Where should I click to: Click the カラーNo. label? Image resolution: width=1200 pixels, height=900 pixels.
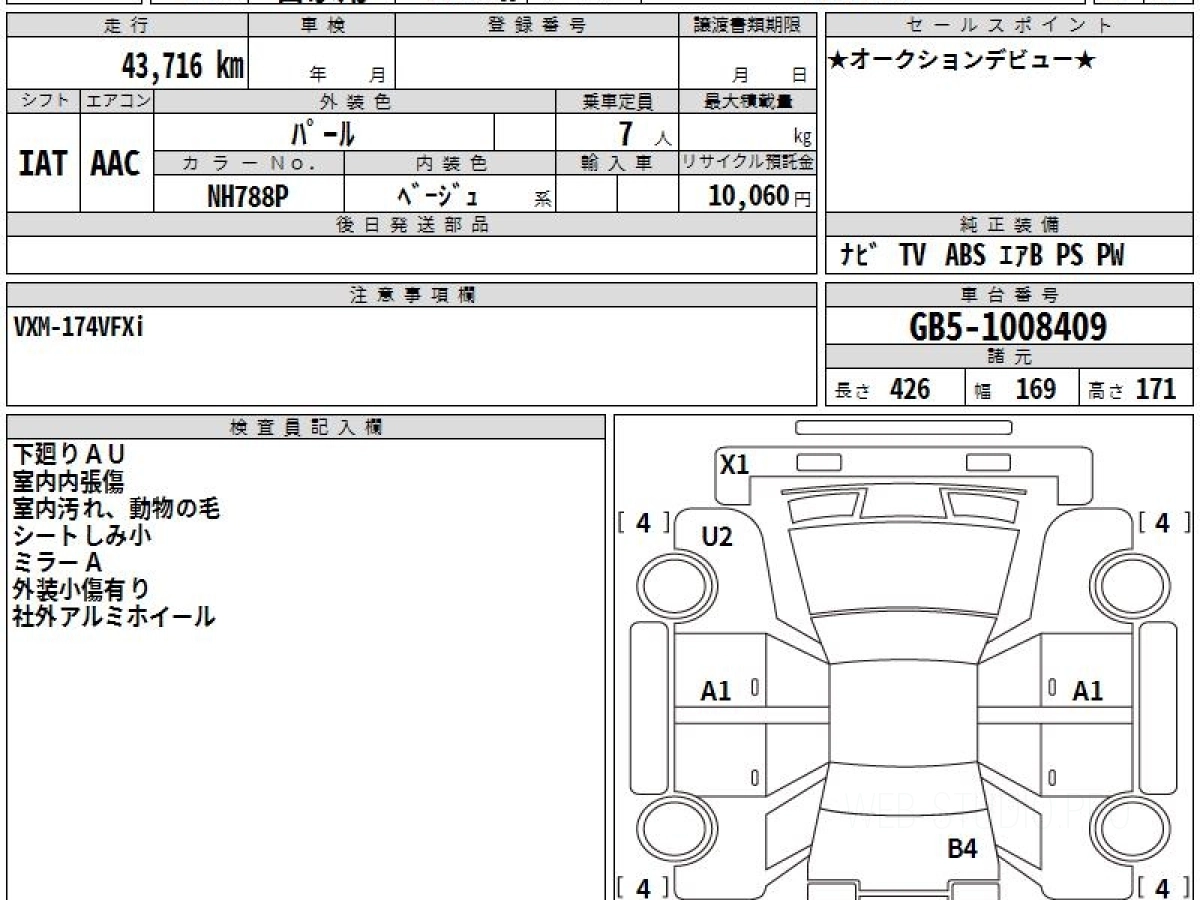[x=249, y=163]
